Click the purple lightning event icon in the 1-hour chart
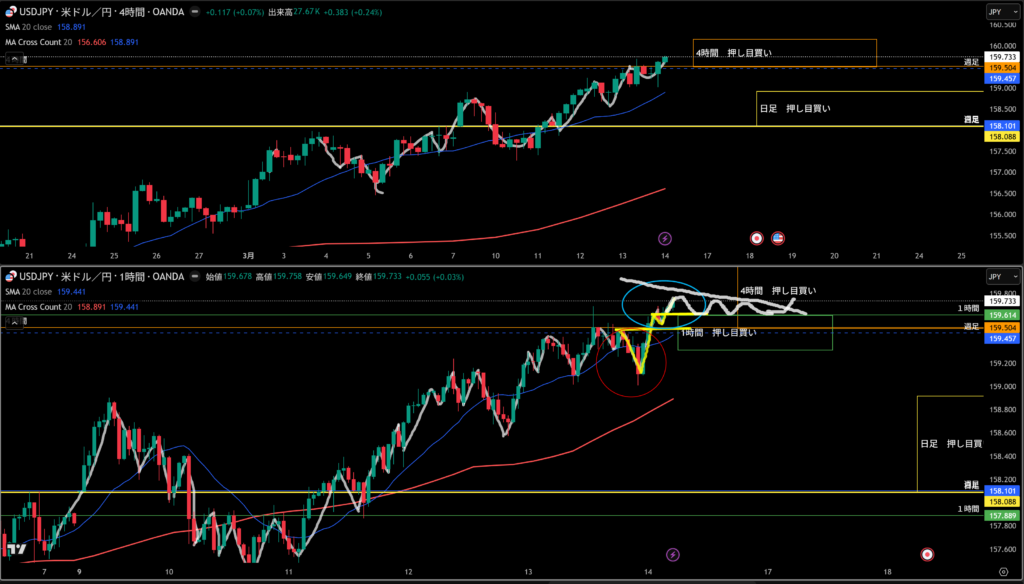 [673, 553]
